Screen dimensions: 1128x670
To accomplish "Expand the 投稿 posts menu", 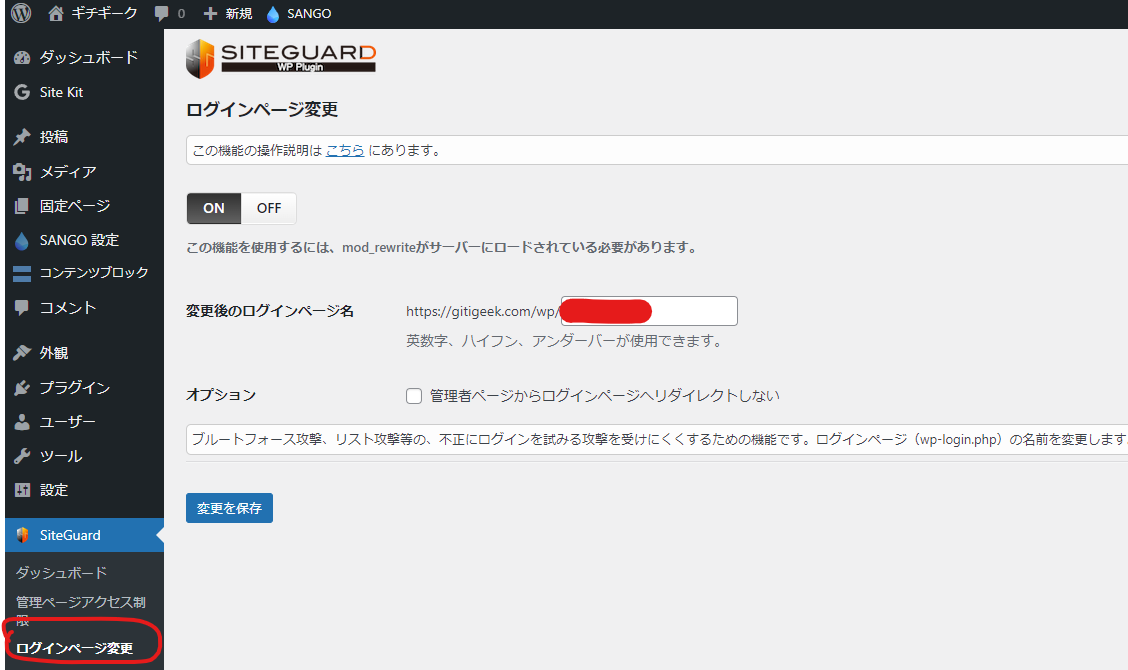I will pyautogui.click(x=54, y=137).
